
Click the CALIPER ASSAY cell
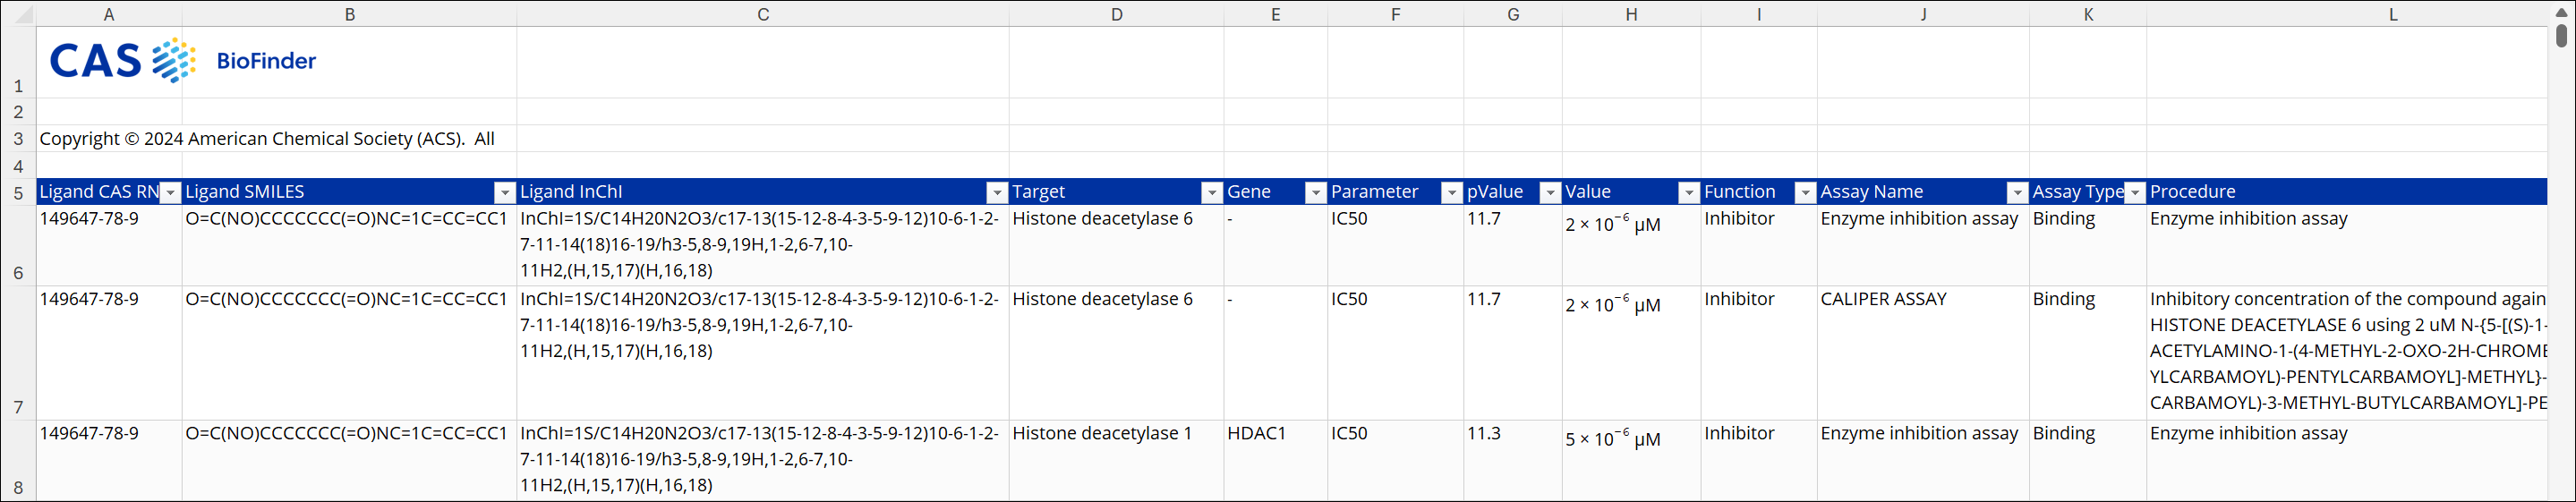[x=1883, y=300]
